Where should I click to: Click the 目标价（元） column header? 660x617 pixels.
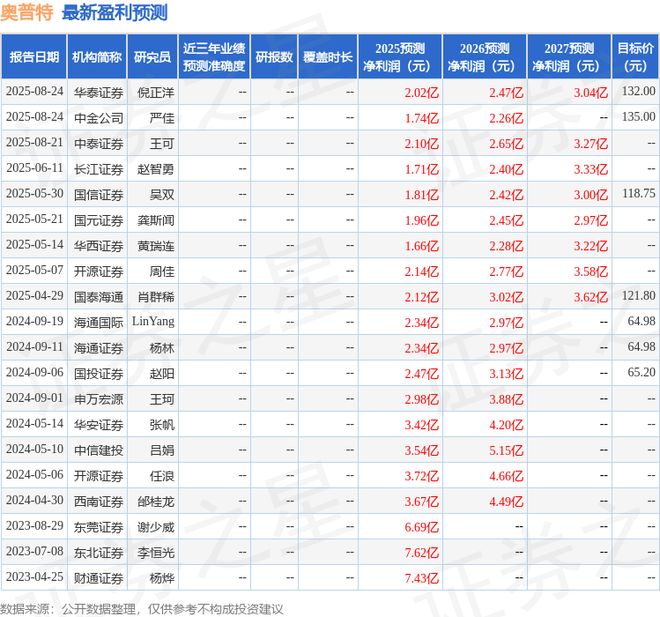[635, 57]
